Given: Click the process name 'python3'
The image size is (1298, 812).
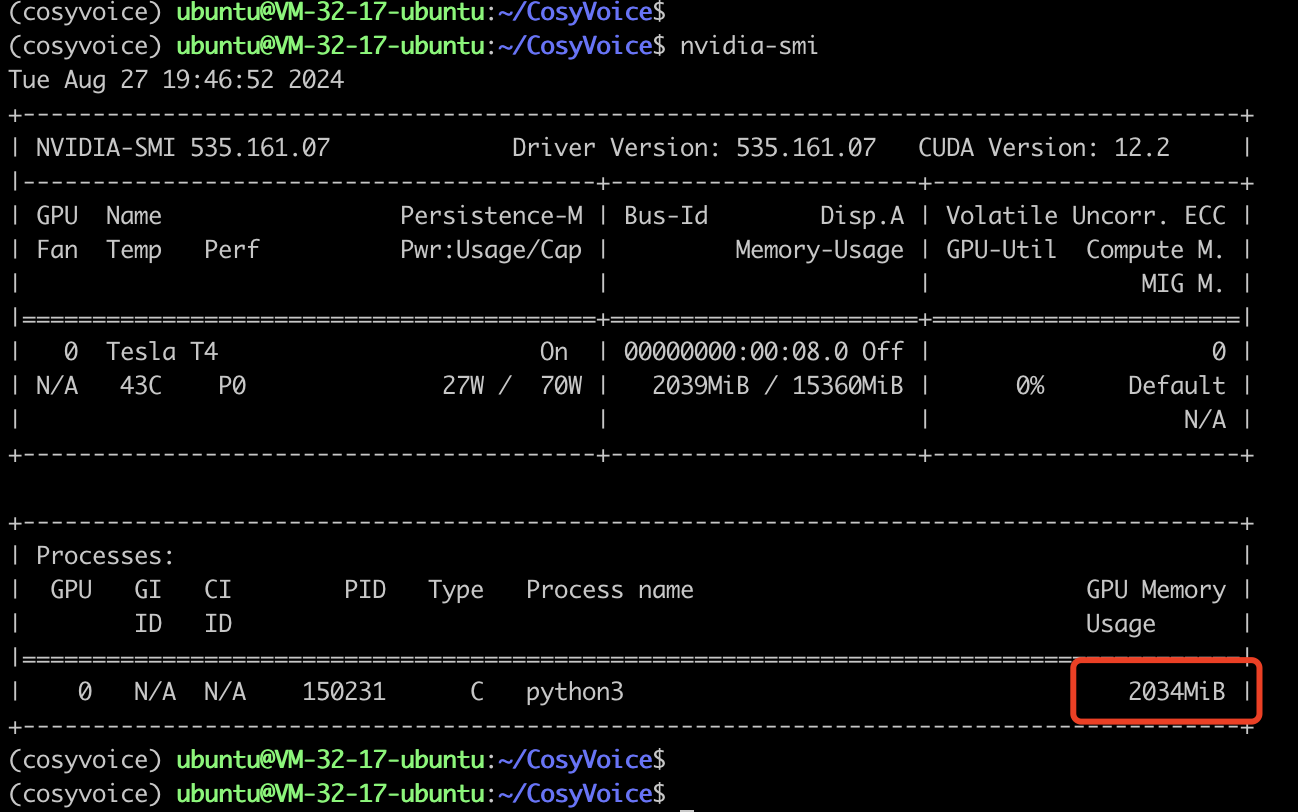Looking at the screenshot, I should point(574,692).
